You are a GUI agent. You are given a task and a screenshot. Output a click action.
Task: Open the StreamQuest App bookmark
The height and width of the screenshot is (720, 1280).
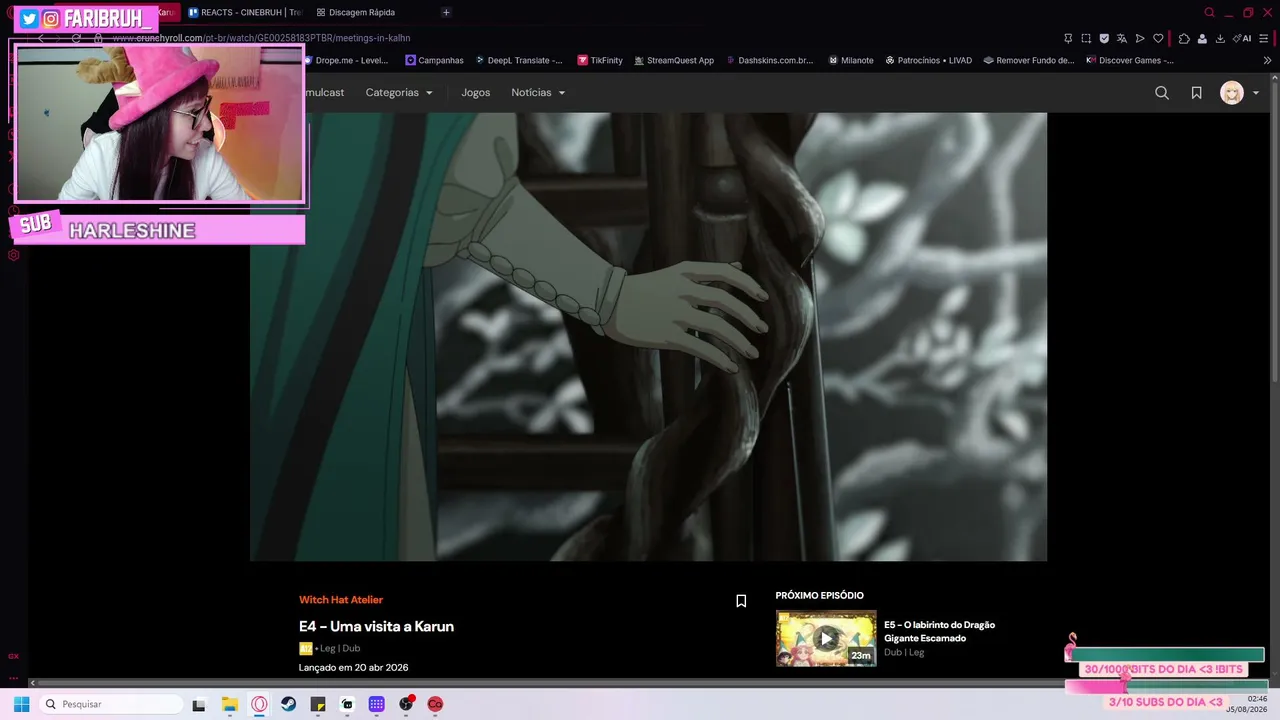(673, 60)
